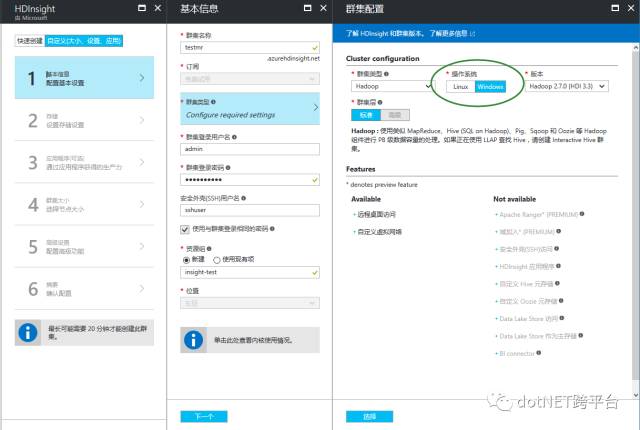Click info icon beside SSH 用户名 label
This screenshot has height=430, width=640.
tap(244, 198)
